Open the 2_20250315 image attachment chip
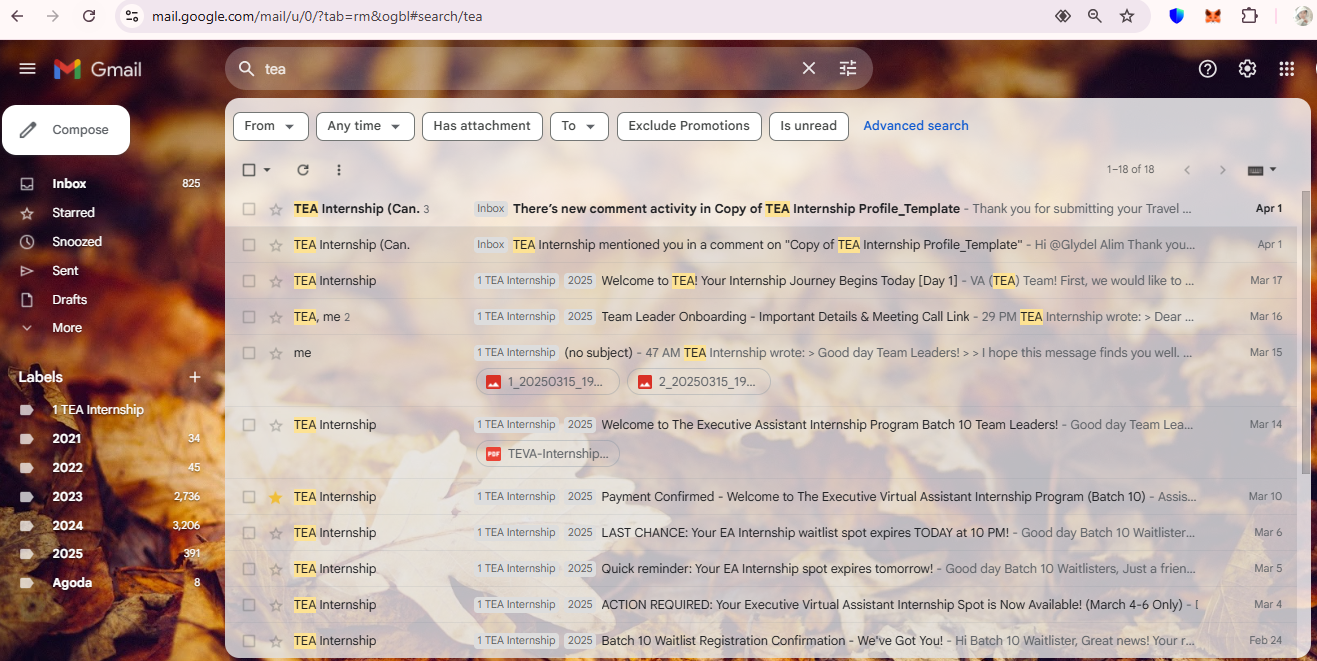The height and width of the screenshot is (661, 1317). [x=698, y=382]
